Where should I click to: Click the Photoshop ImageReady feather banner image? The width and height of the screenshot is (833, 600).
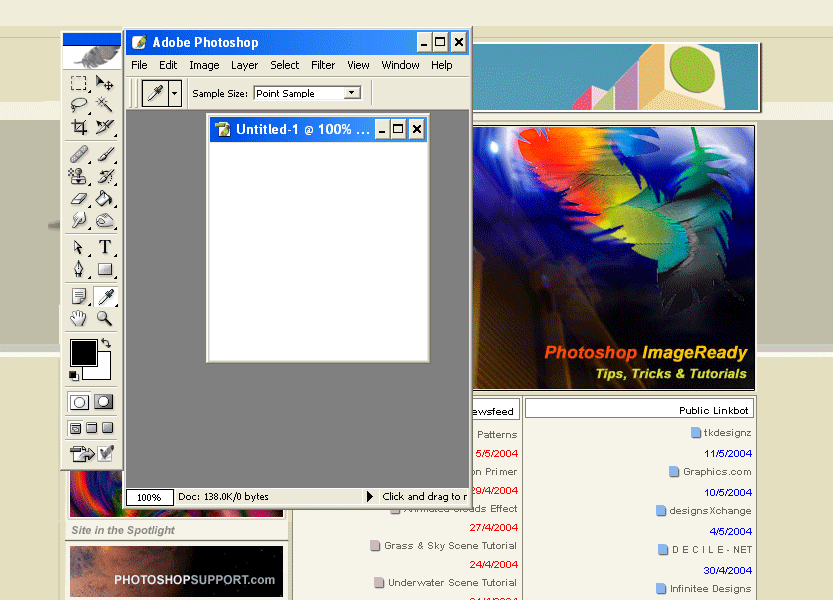[614, 258]
